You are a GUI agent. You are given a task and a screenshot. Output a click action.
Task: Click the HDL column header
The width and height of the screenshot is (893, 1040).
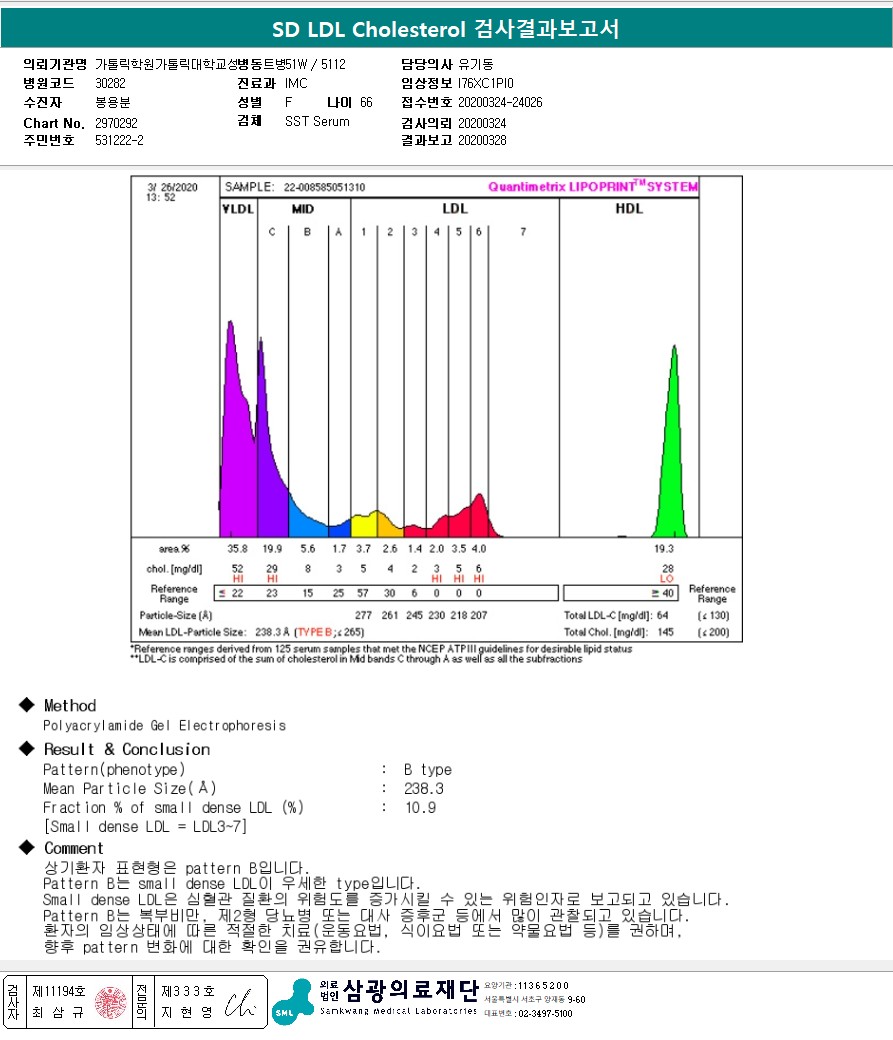(x=629, y=208)
